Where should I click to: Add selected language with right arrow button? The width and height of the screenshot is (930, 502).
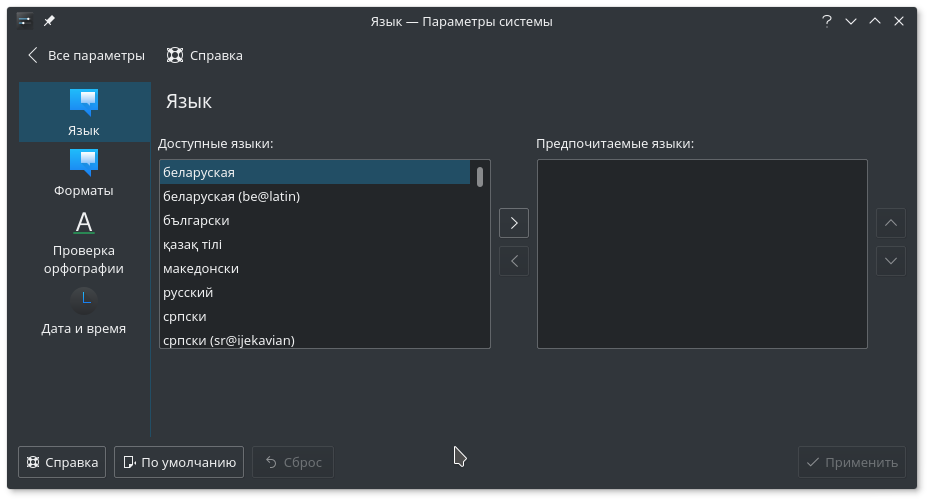(514, 223)
